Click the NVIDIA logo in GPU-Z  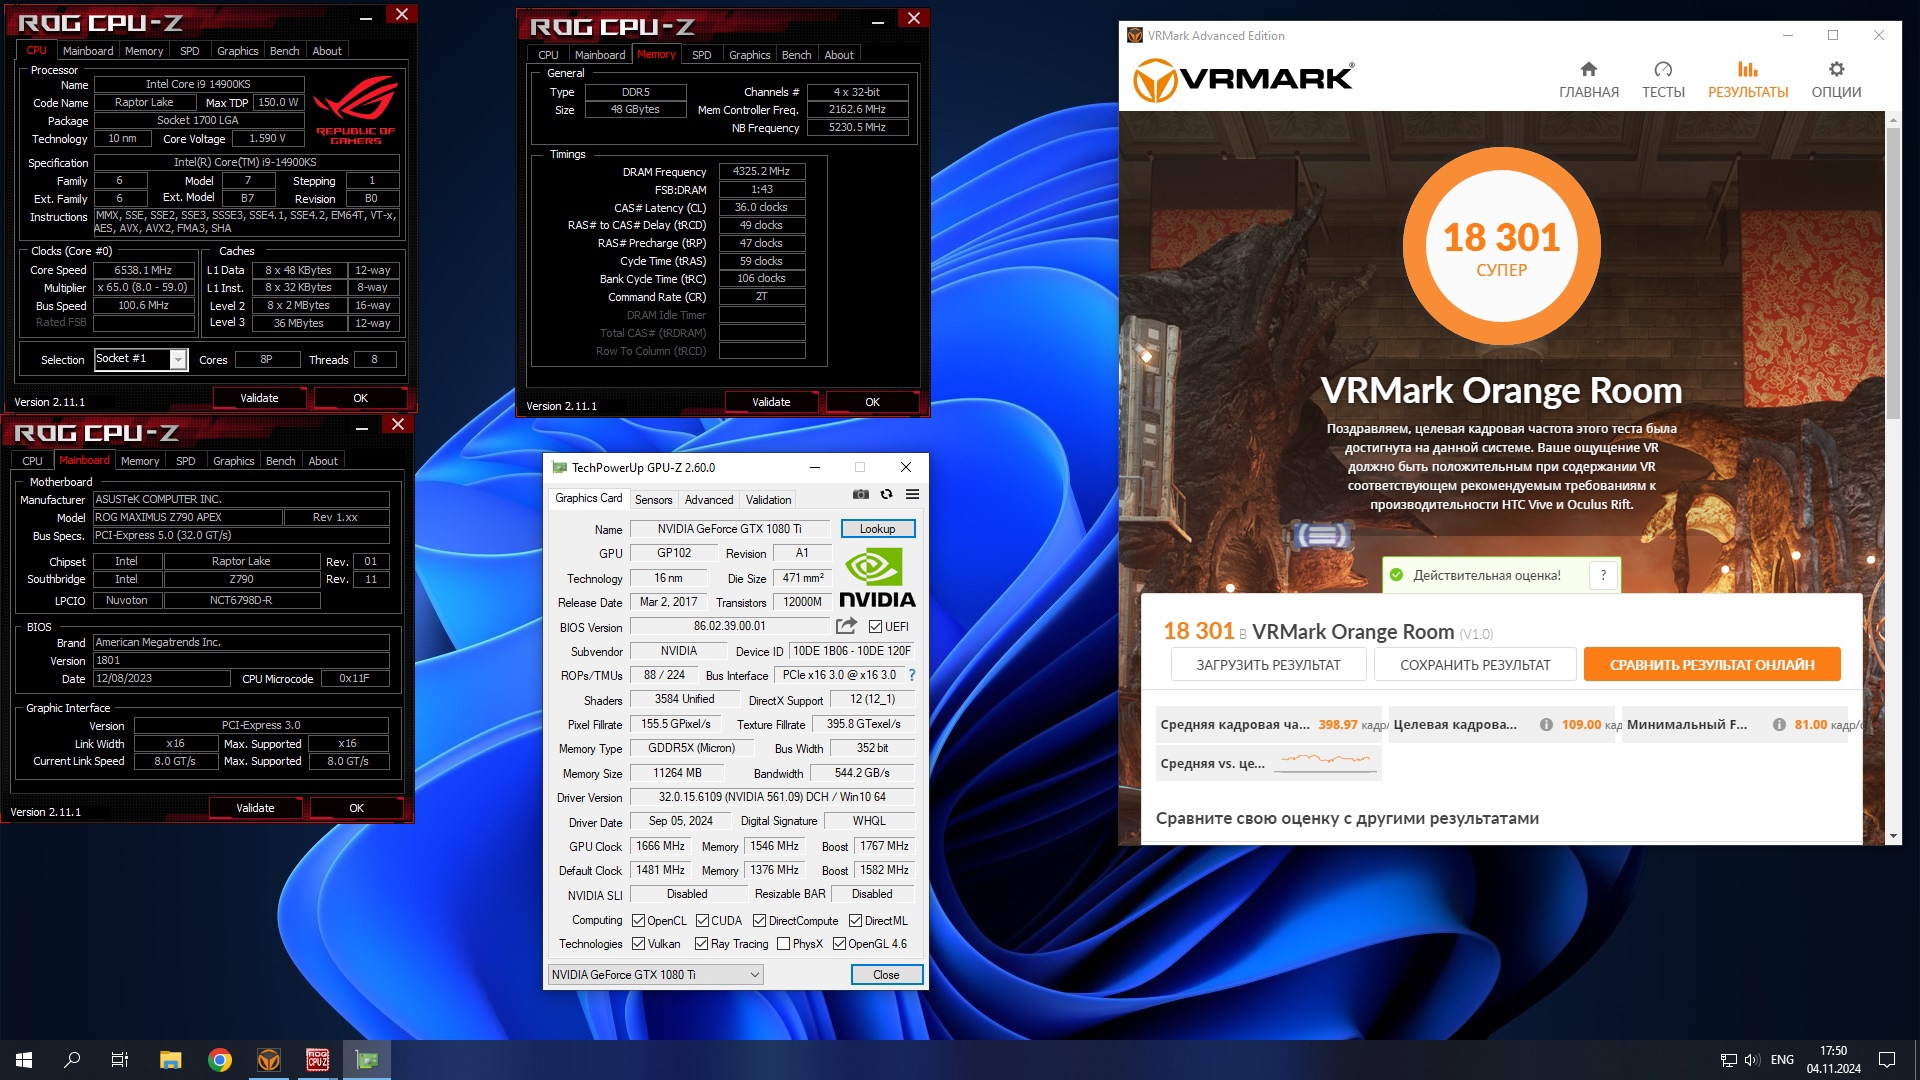[x=877, y=578]
